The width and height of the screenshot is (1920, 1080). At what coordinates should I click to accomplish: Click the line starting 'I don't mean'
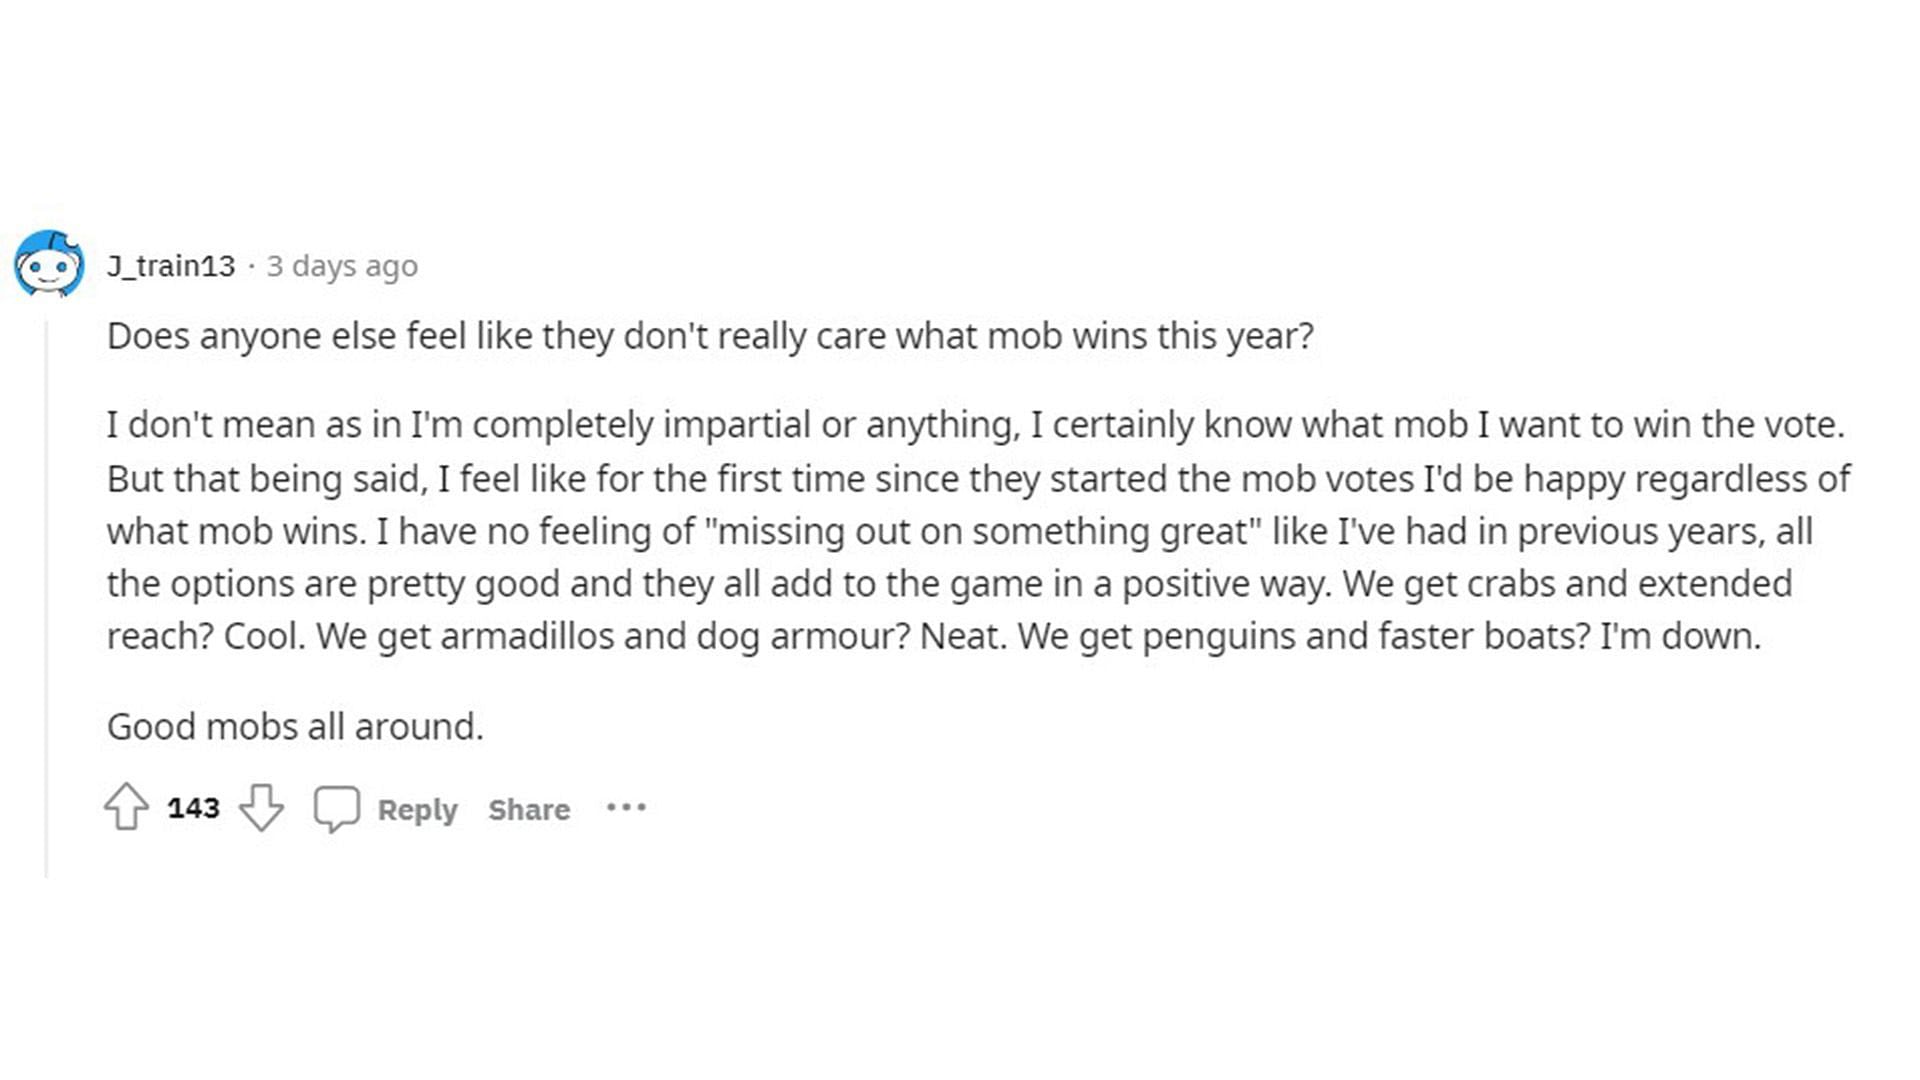pos(975,425)
